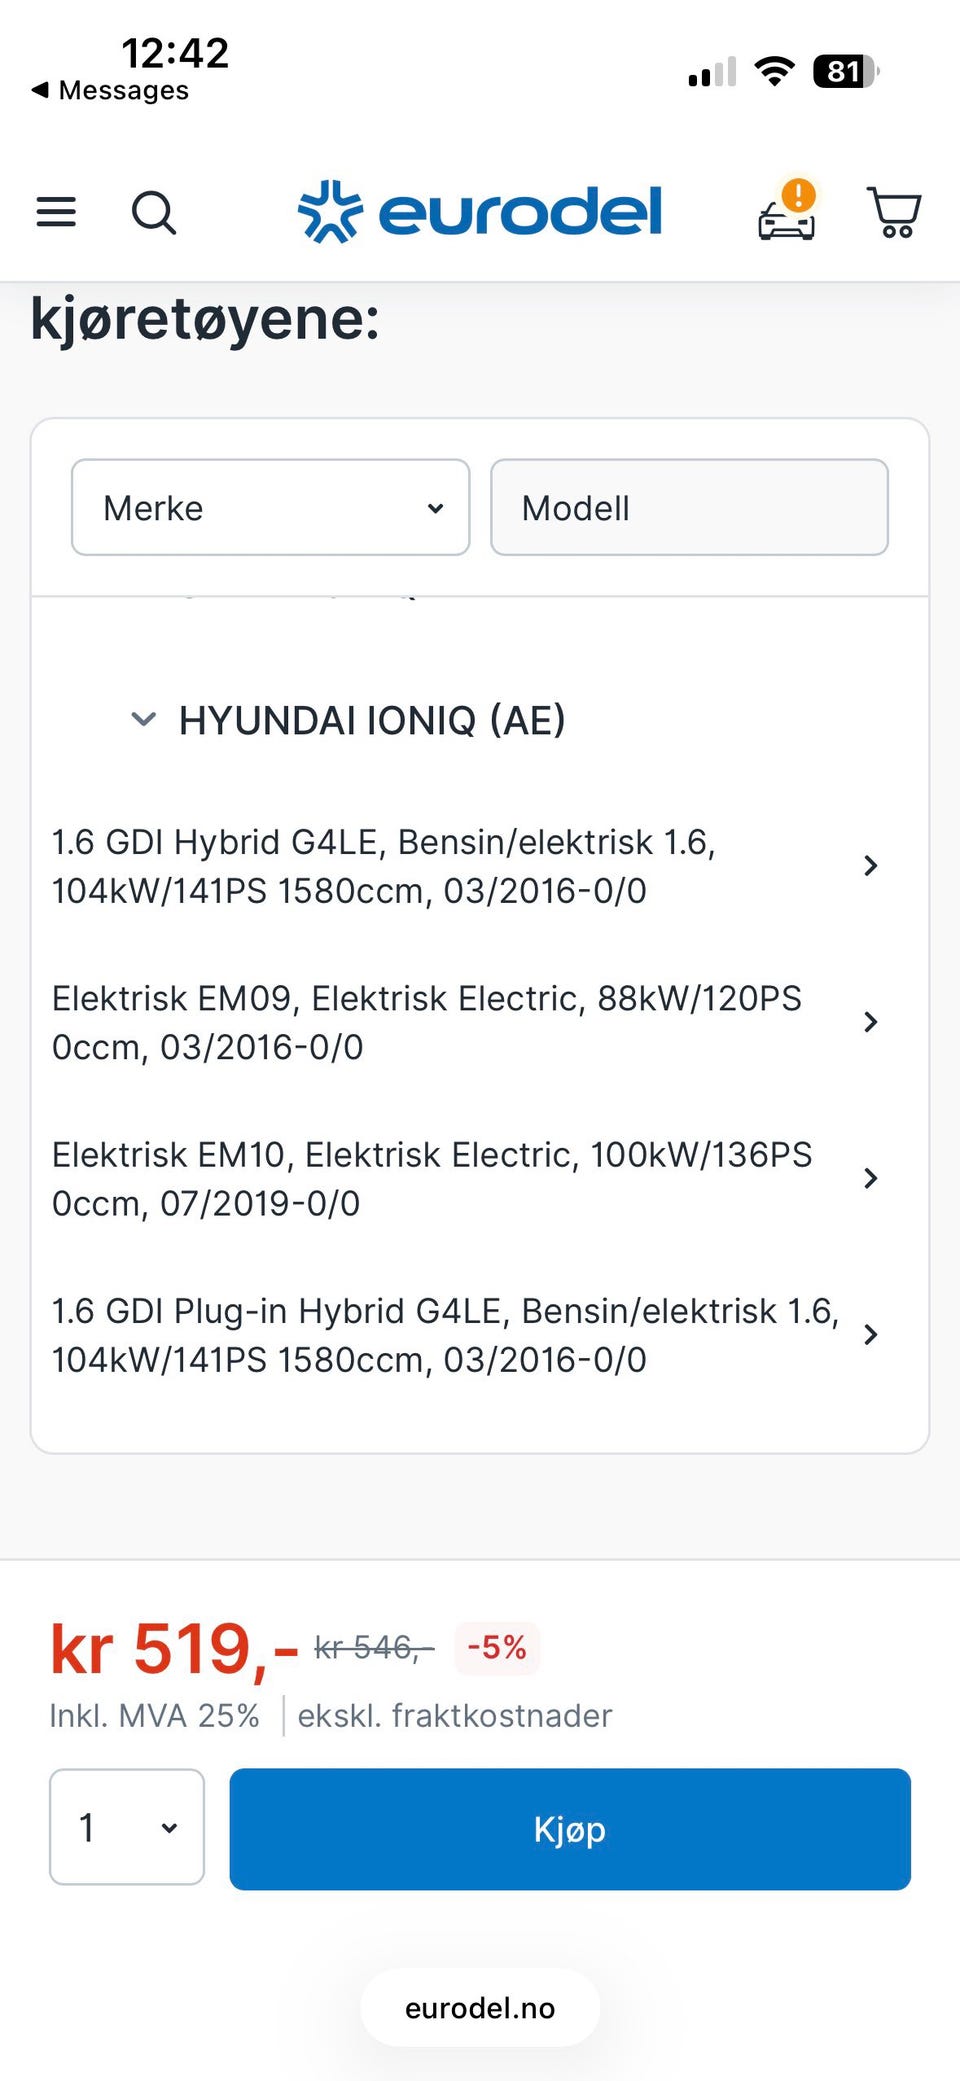
Task: Tap the battery indicator in status bar
Action: [846, 71]
